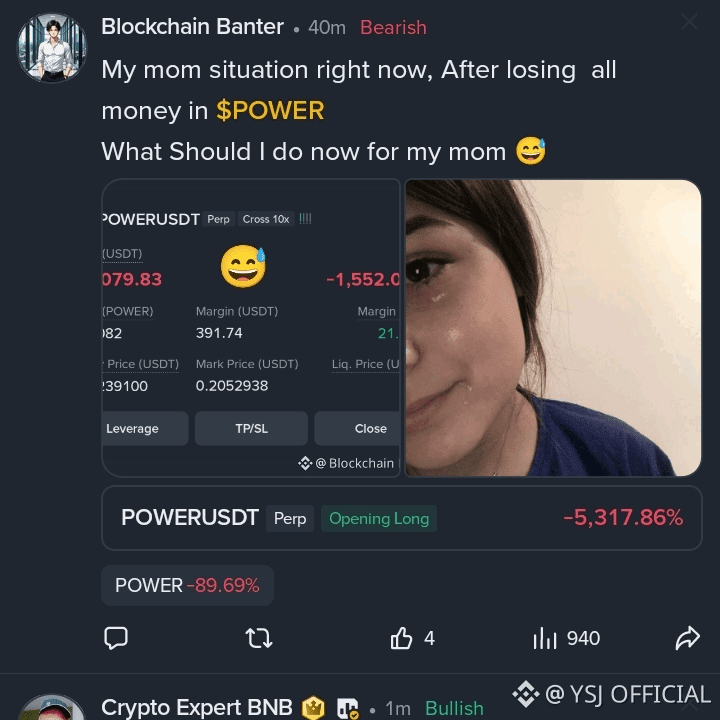This screenshot has height=720, width=720.
Task: Open the views bar chart icon
Action: (545, 638)
